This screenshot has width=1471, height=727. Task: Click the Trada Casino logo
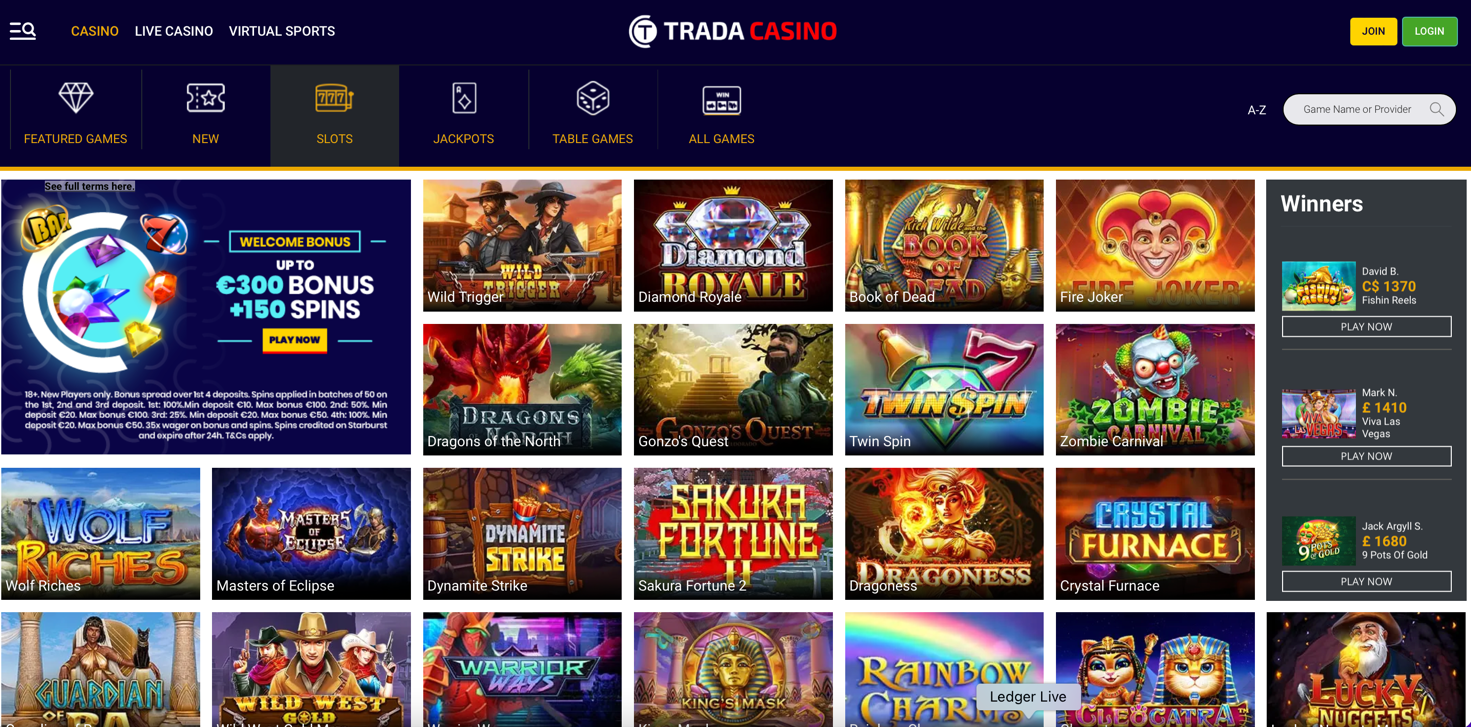[x=733, y=31]
